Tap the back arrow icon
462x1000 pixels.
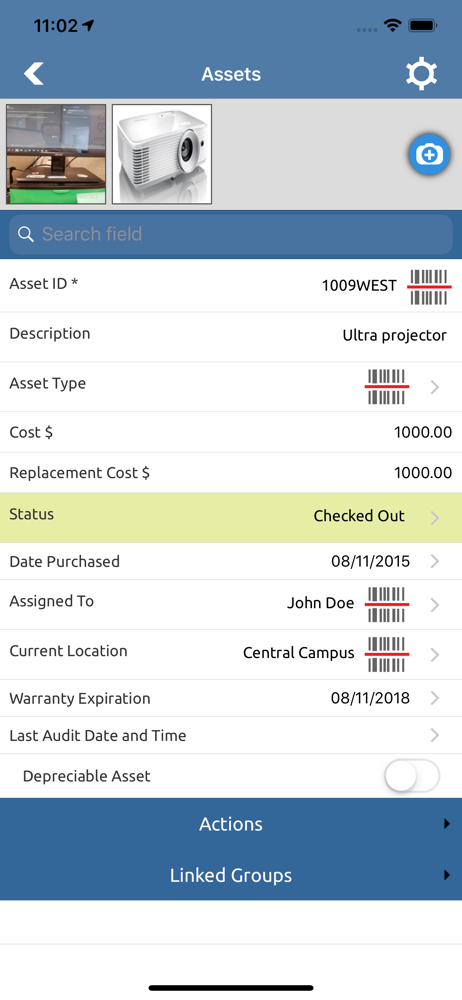[34, 74]
